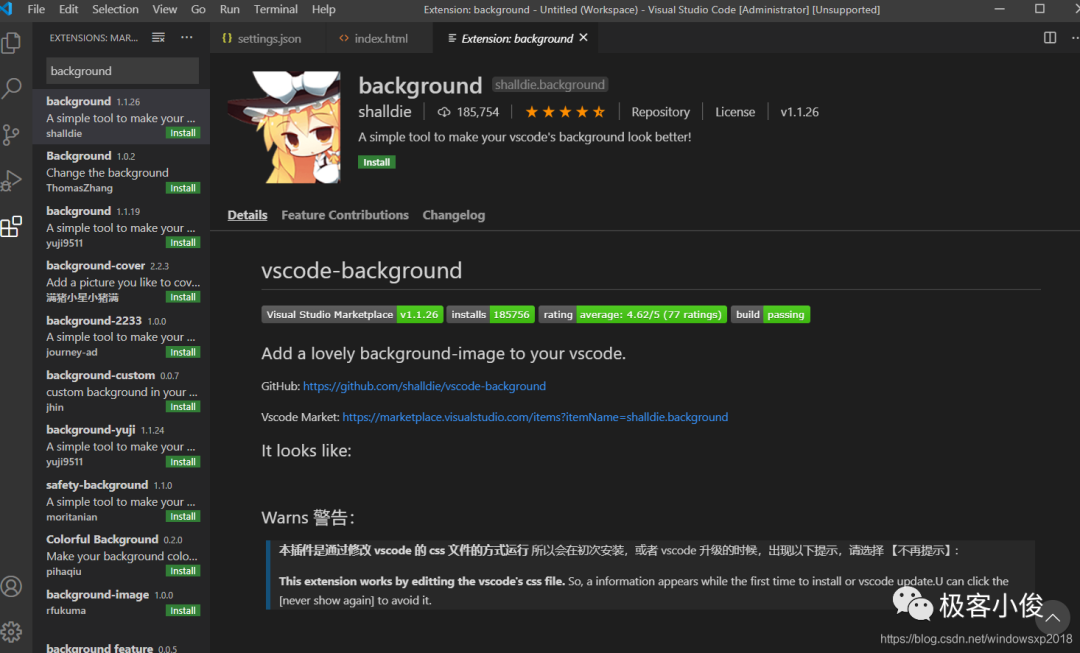Viewport: 1080px width, 653px height.
Task: Open the Terminal menu
Action: [276, 9]
